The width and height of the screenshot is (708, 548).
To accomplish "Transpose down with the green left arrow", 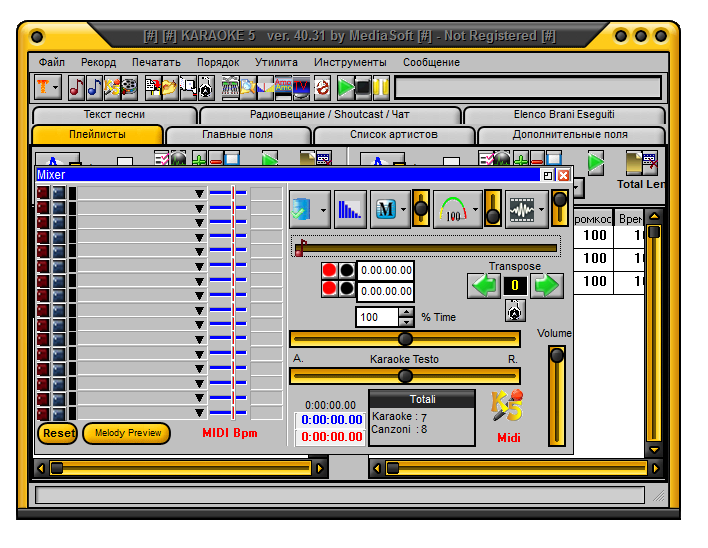I will coord(484,286).
